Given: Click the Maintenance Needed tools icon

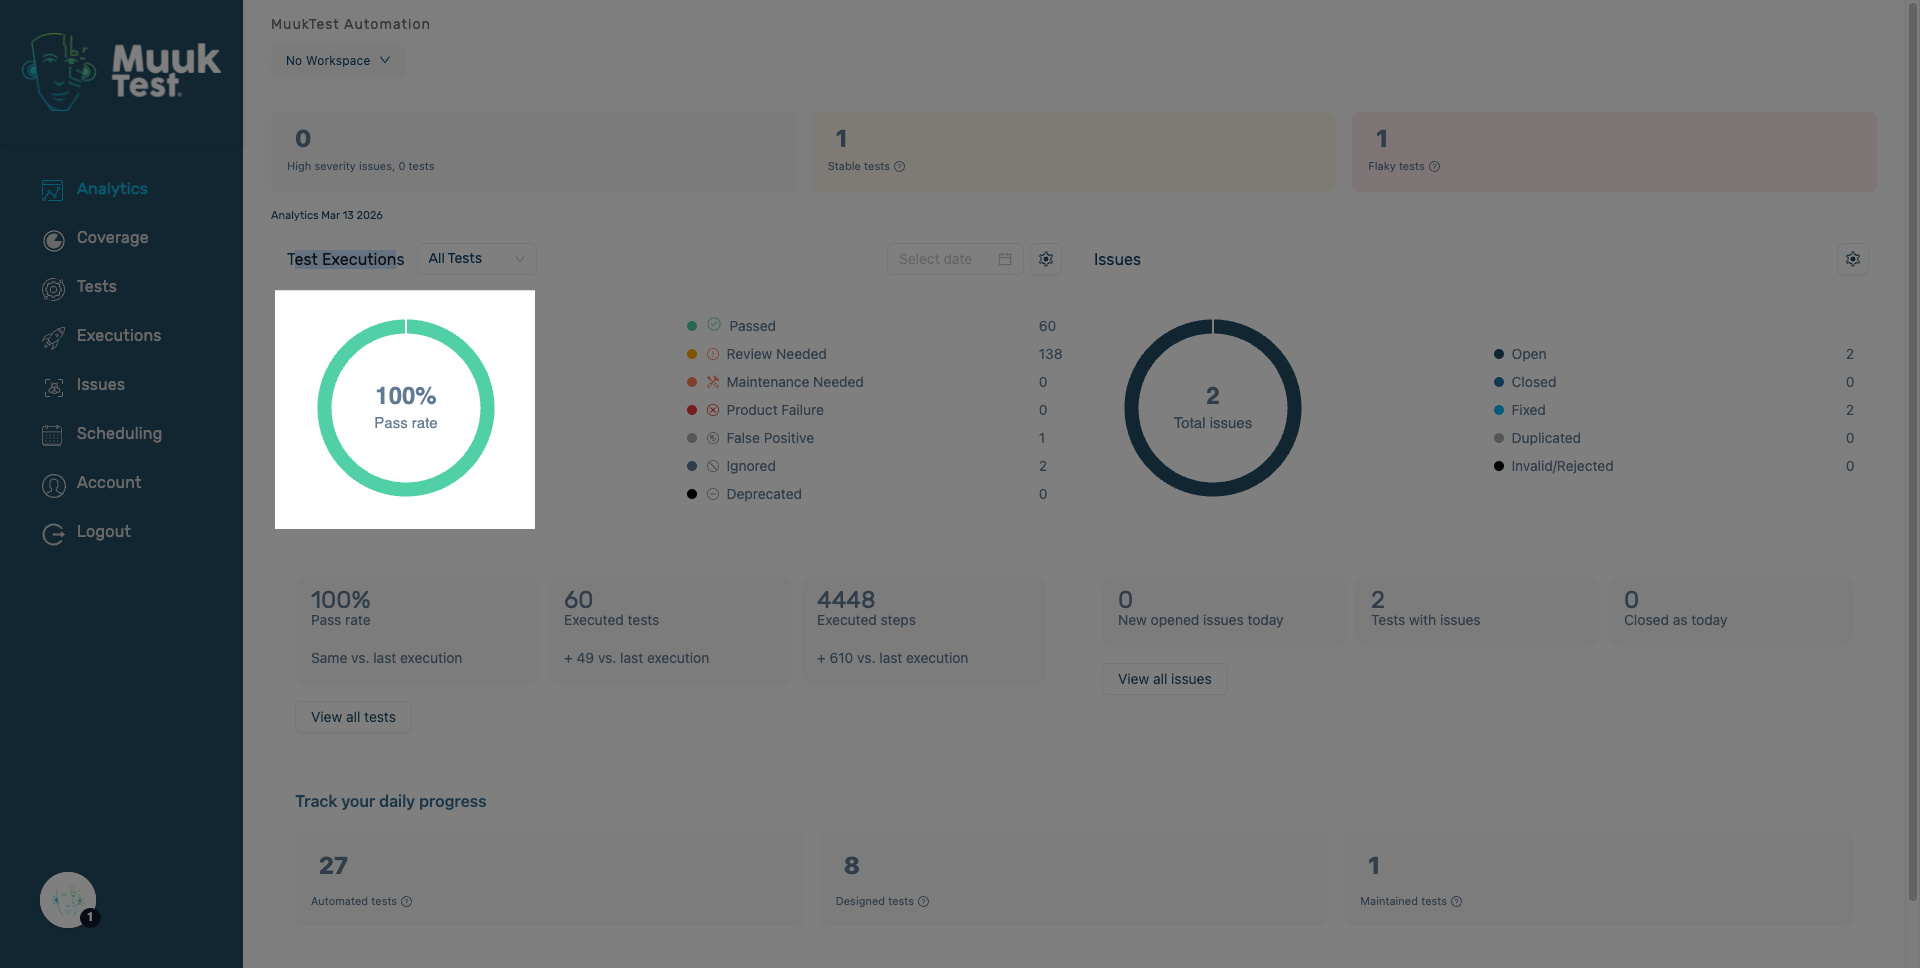Looking at the screenshot, I should [713, 382].
